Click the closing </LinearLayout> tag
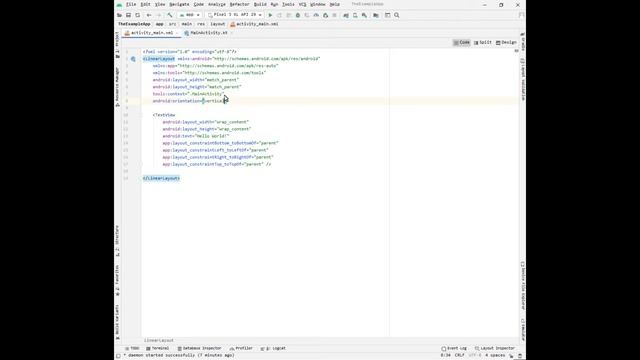The width and height of the screenshot is (640, 360). pyautogui.click(x=161, y=178)
